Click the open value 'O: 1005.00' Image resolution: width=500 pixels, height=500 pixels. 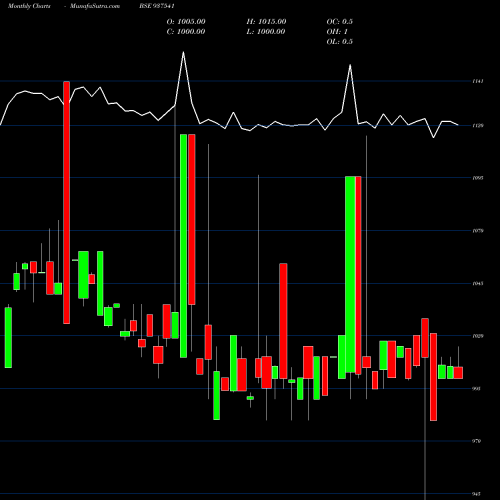(186, 22)
